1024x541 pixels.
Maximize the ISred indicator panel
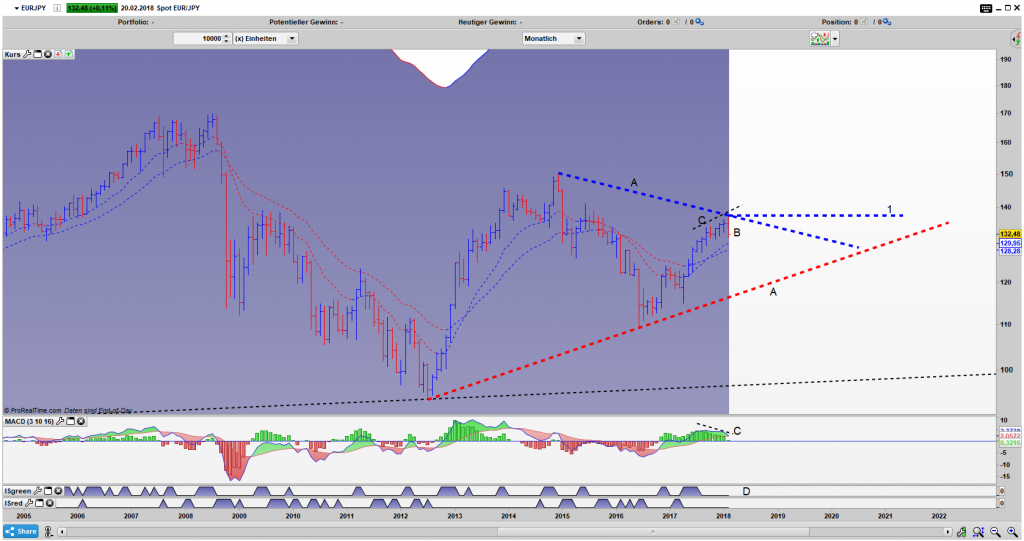(x=39, y=503)
